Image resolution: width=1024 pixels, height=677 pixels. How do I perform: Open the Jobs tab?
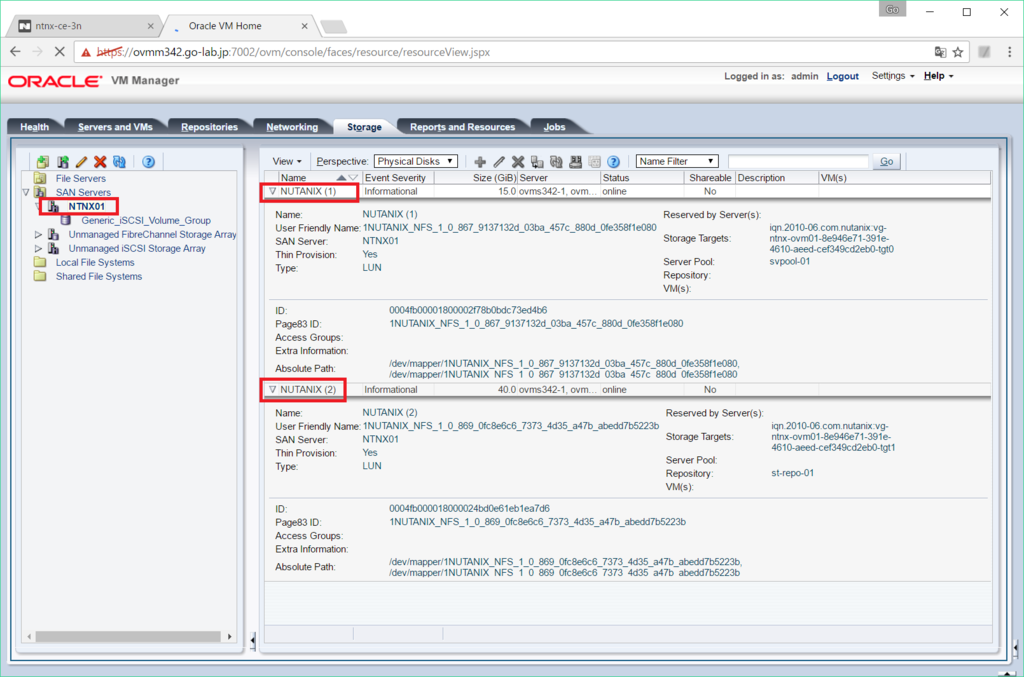point(554,127)
